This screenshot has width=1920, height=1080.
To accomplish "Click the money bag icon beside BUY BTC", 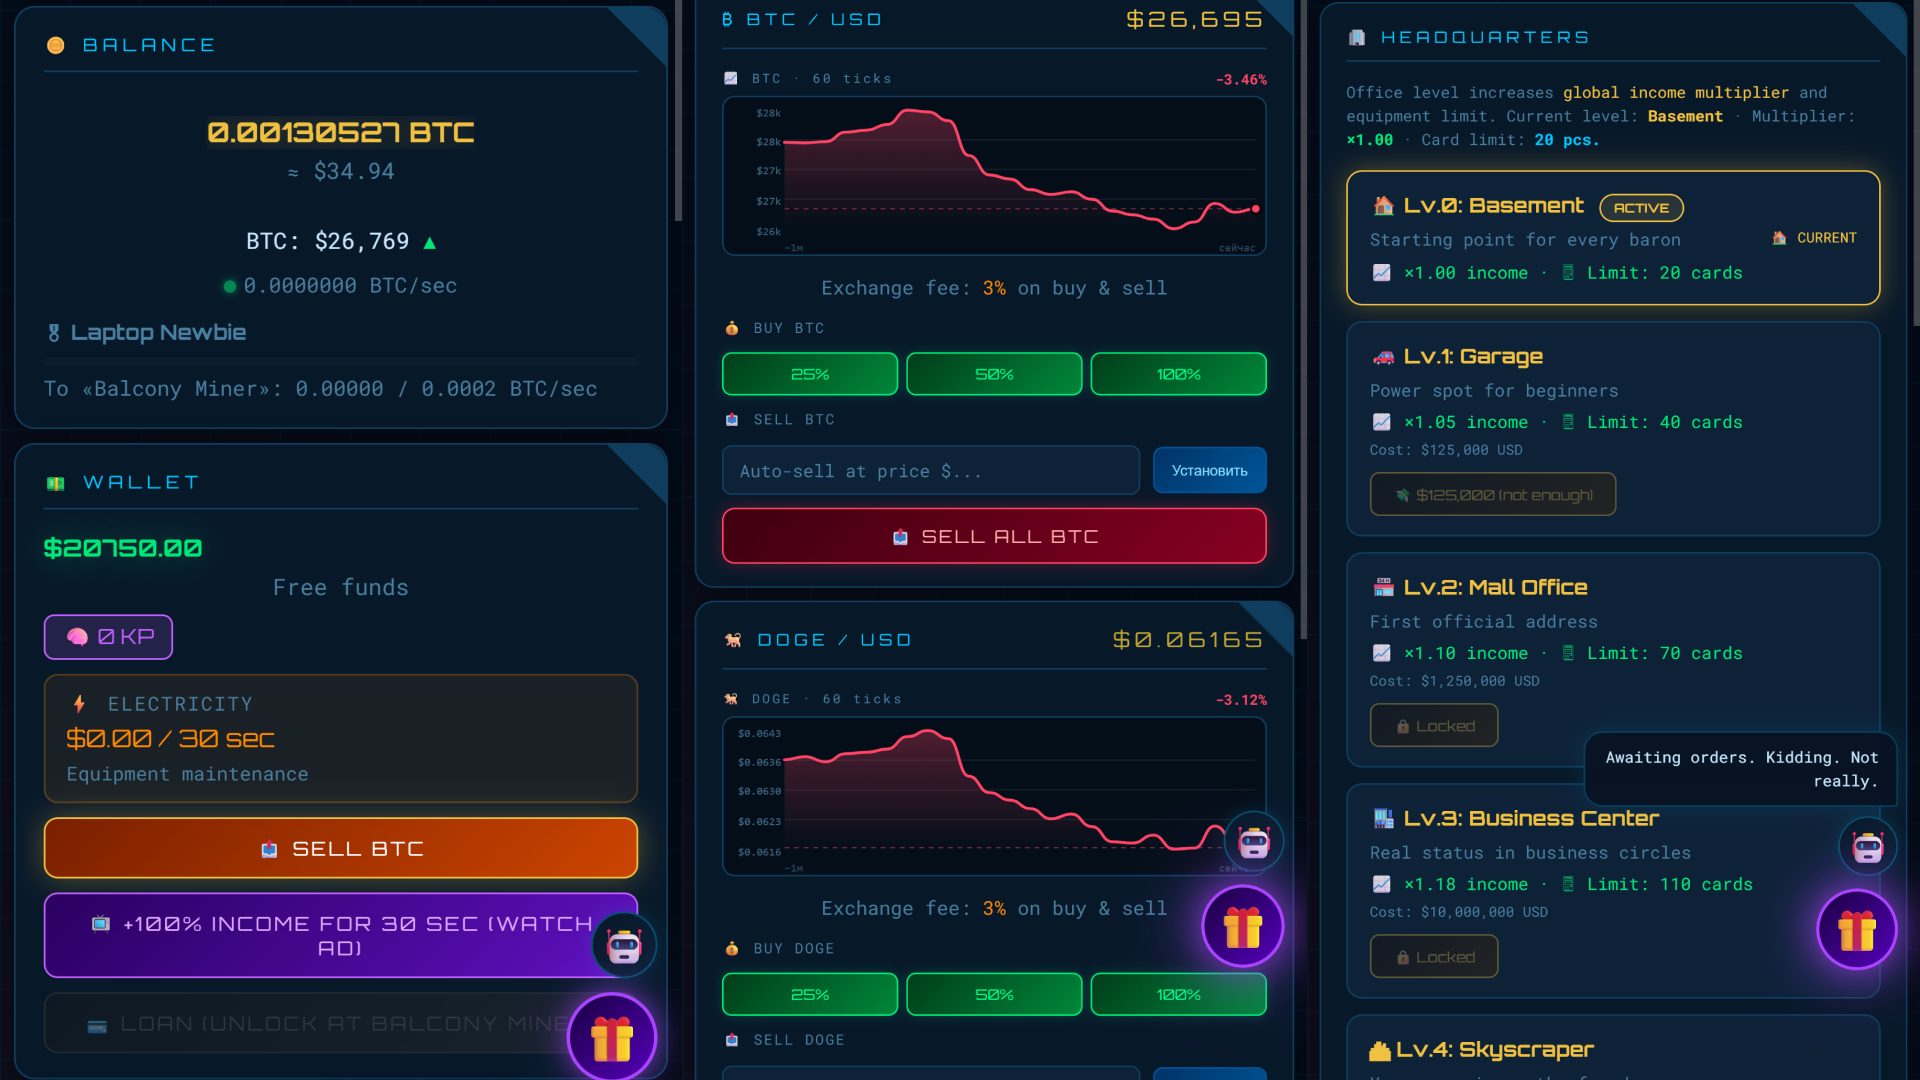I will tap(732, 328).
